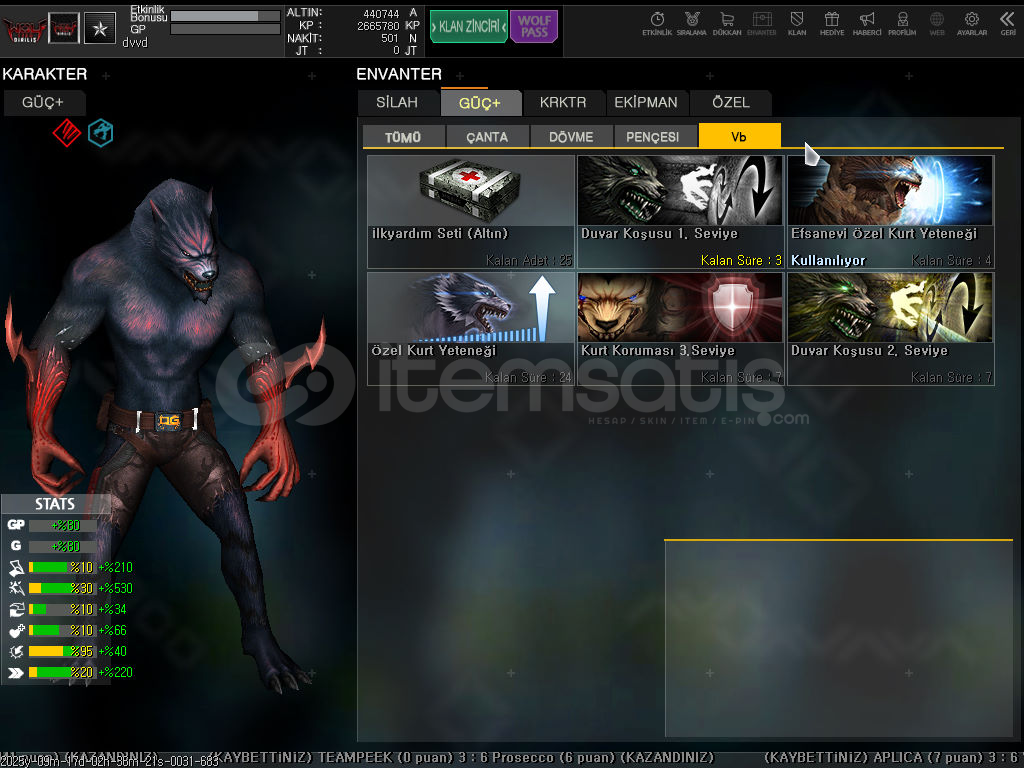Click the Kullanılıyor status label

click(828, 261)
